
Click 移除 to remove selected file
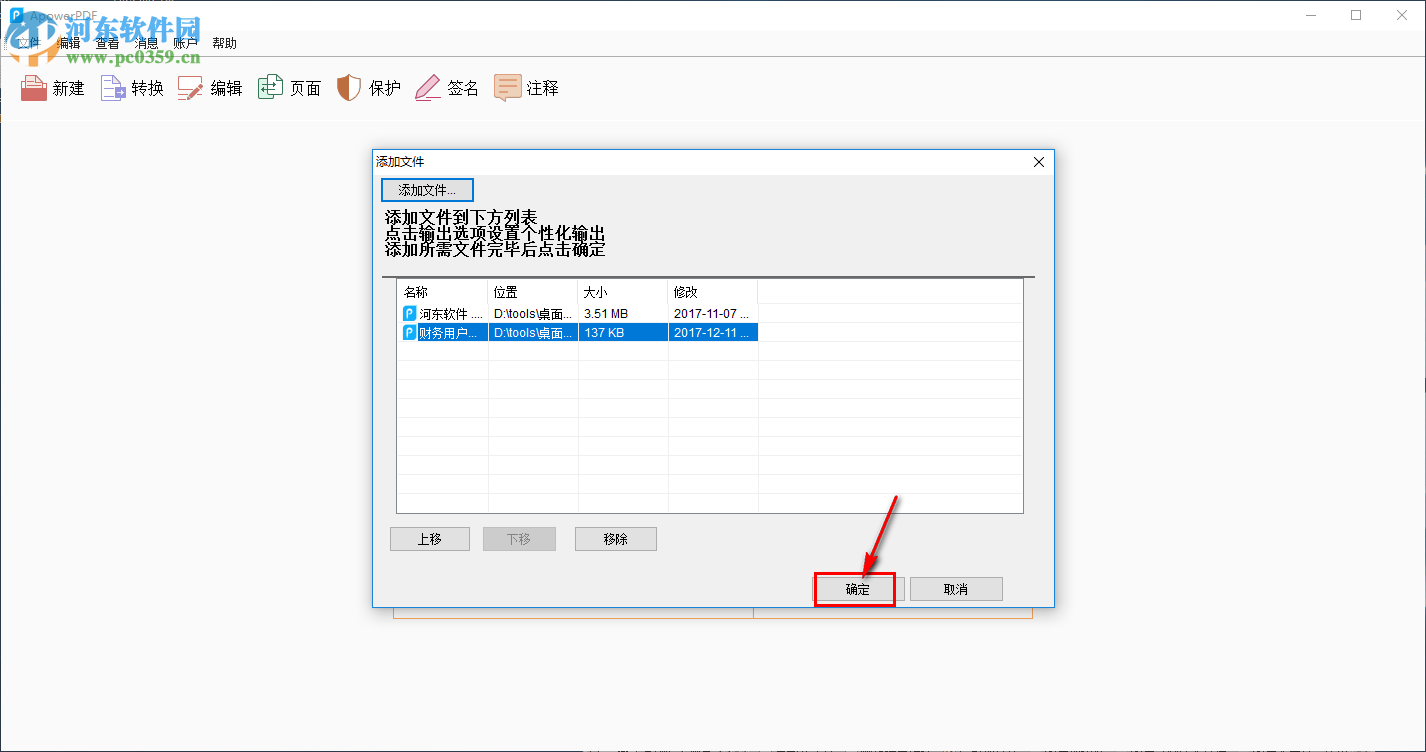[x=615, y=538]
